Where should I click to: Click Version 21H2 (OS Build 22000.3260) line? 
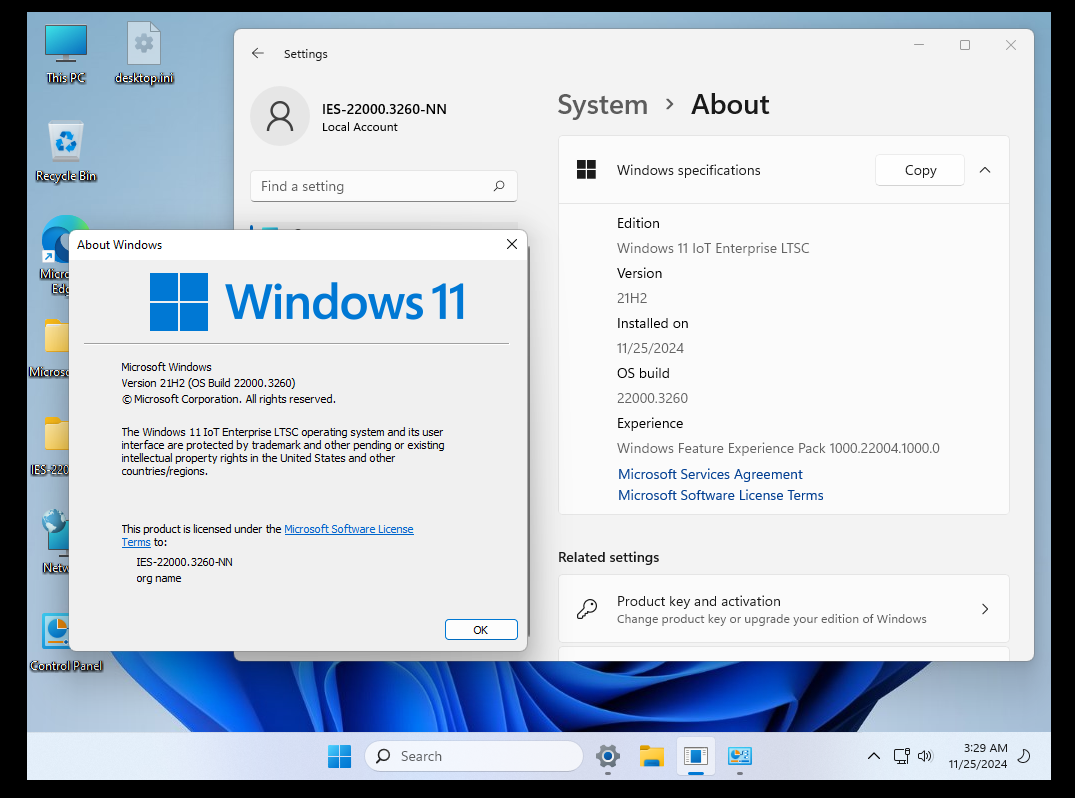tap(208, 383)
